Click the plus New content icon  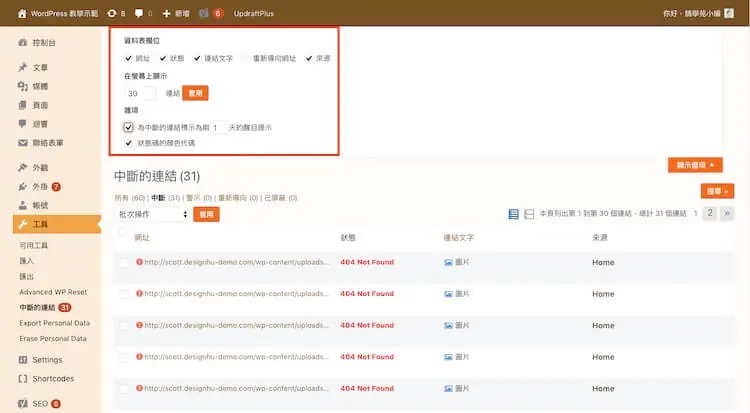pyautogui.click(x=166, y=13)
